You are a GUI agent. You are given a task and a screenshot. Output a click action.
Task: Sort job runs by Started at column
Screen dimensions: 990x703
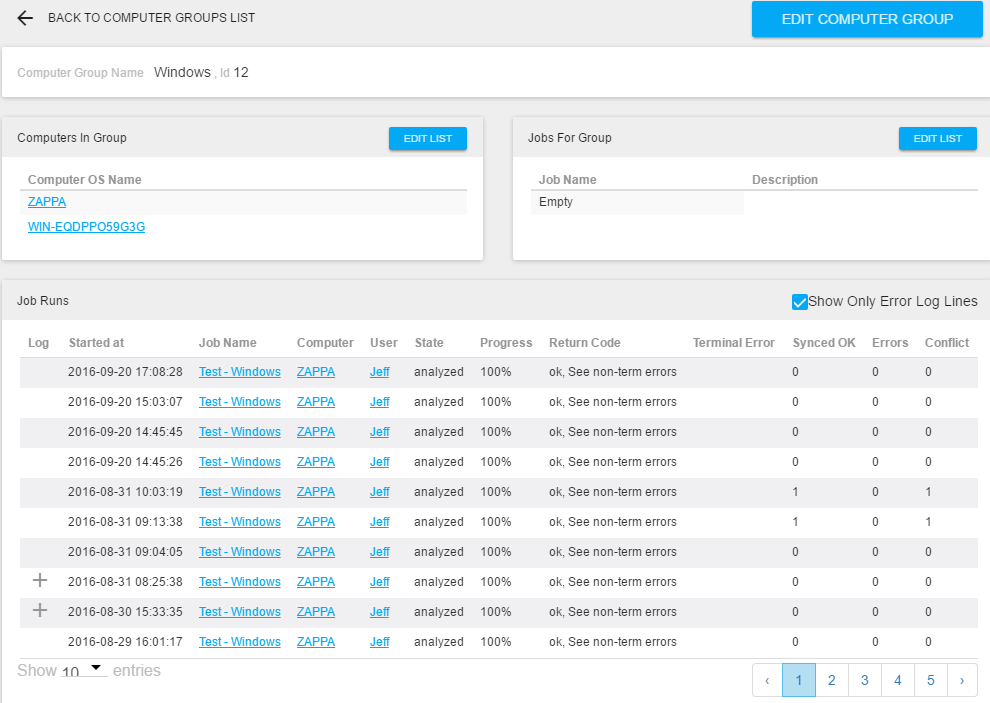(96, 343)
